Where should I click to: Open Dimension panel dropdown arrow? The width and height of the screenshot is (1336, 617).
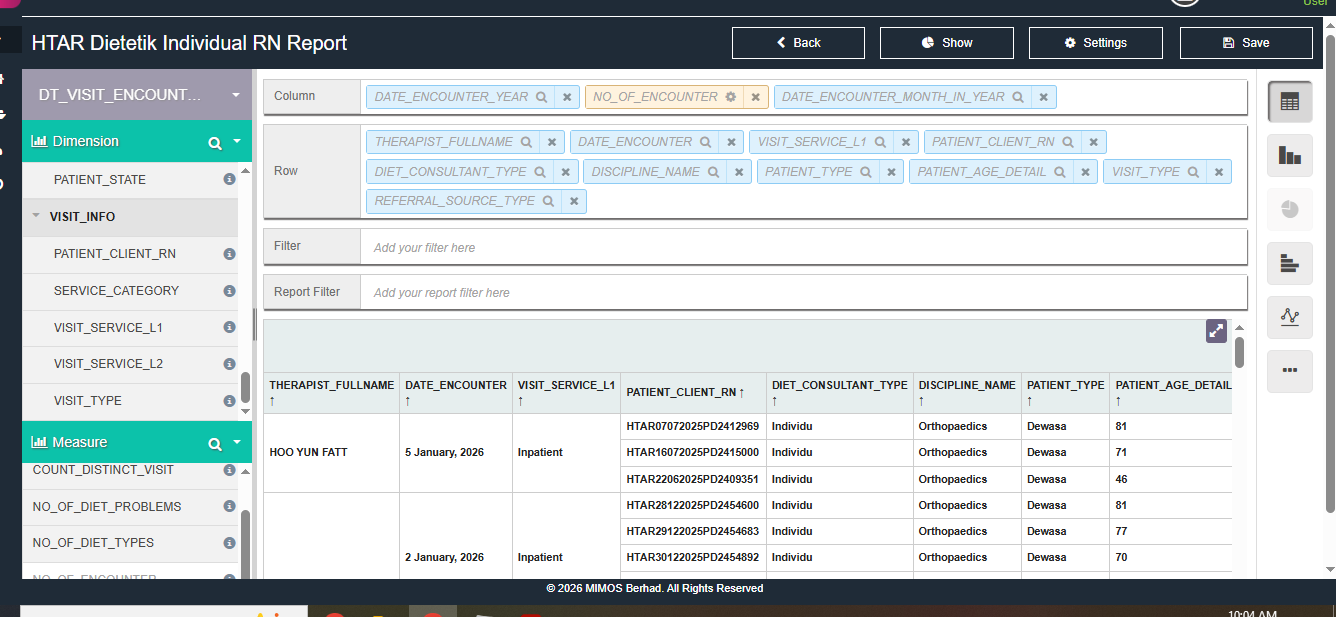click(237, 142)
